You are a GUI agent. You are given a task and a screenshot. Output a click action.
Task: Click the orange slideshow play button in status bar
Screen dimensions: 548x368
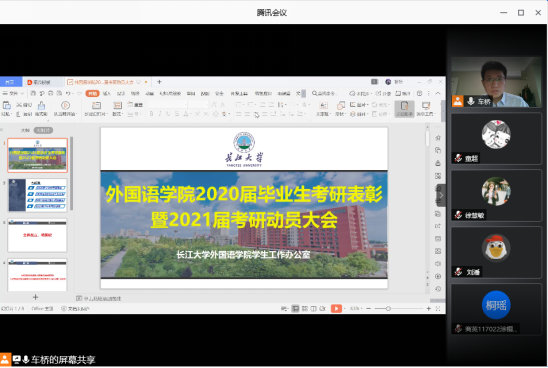(x=336, y=309)
